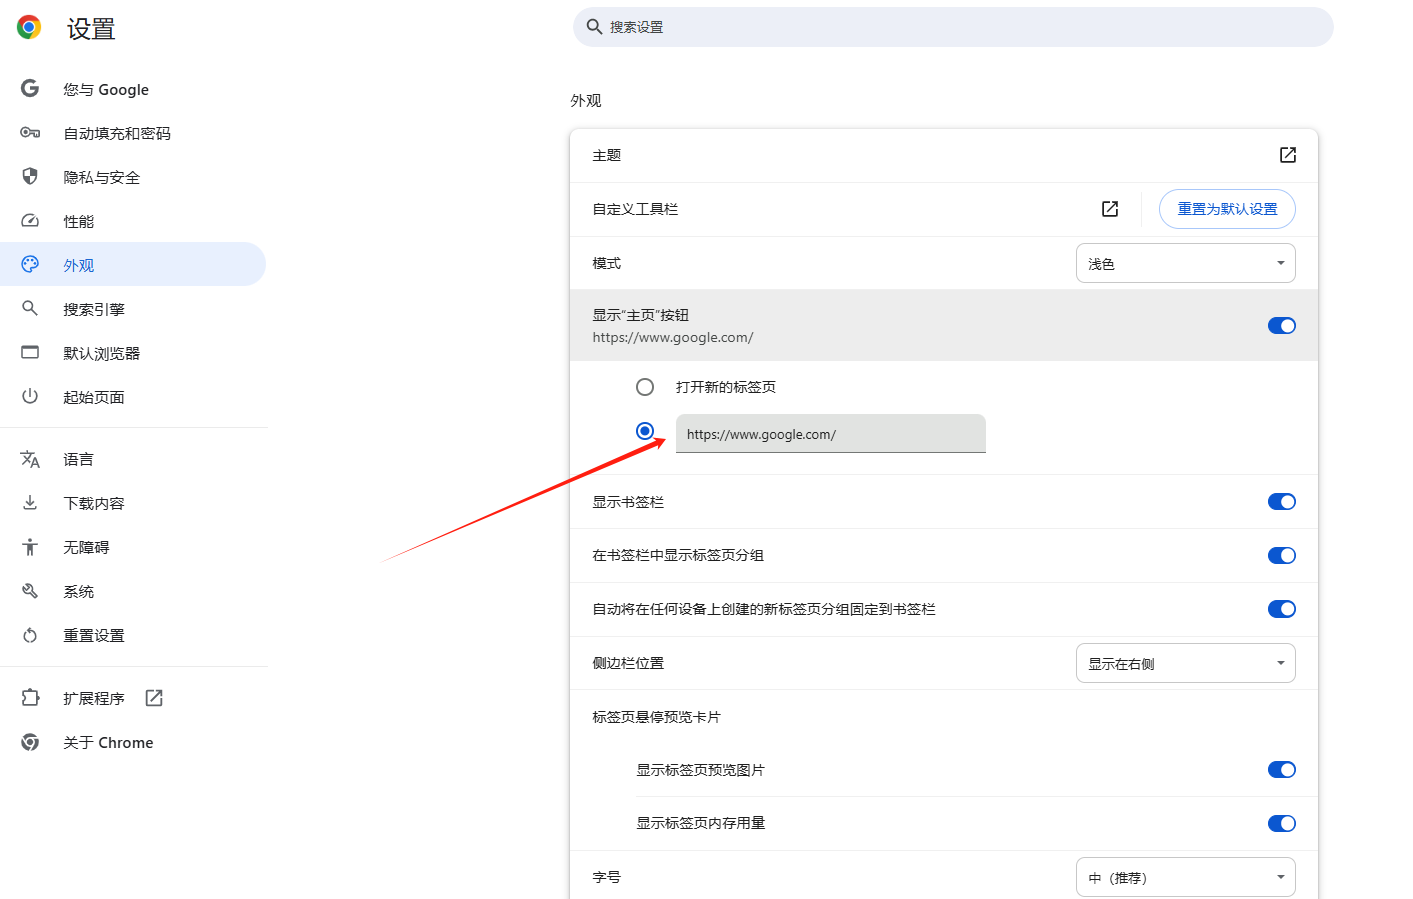Screen dimensions: 1413x899
Task: Toggle the show home button switch
Action: [1282, 325]
